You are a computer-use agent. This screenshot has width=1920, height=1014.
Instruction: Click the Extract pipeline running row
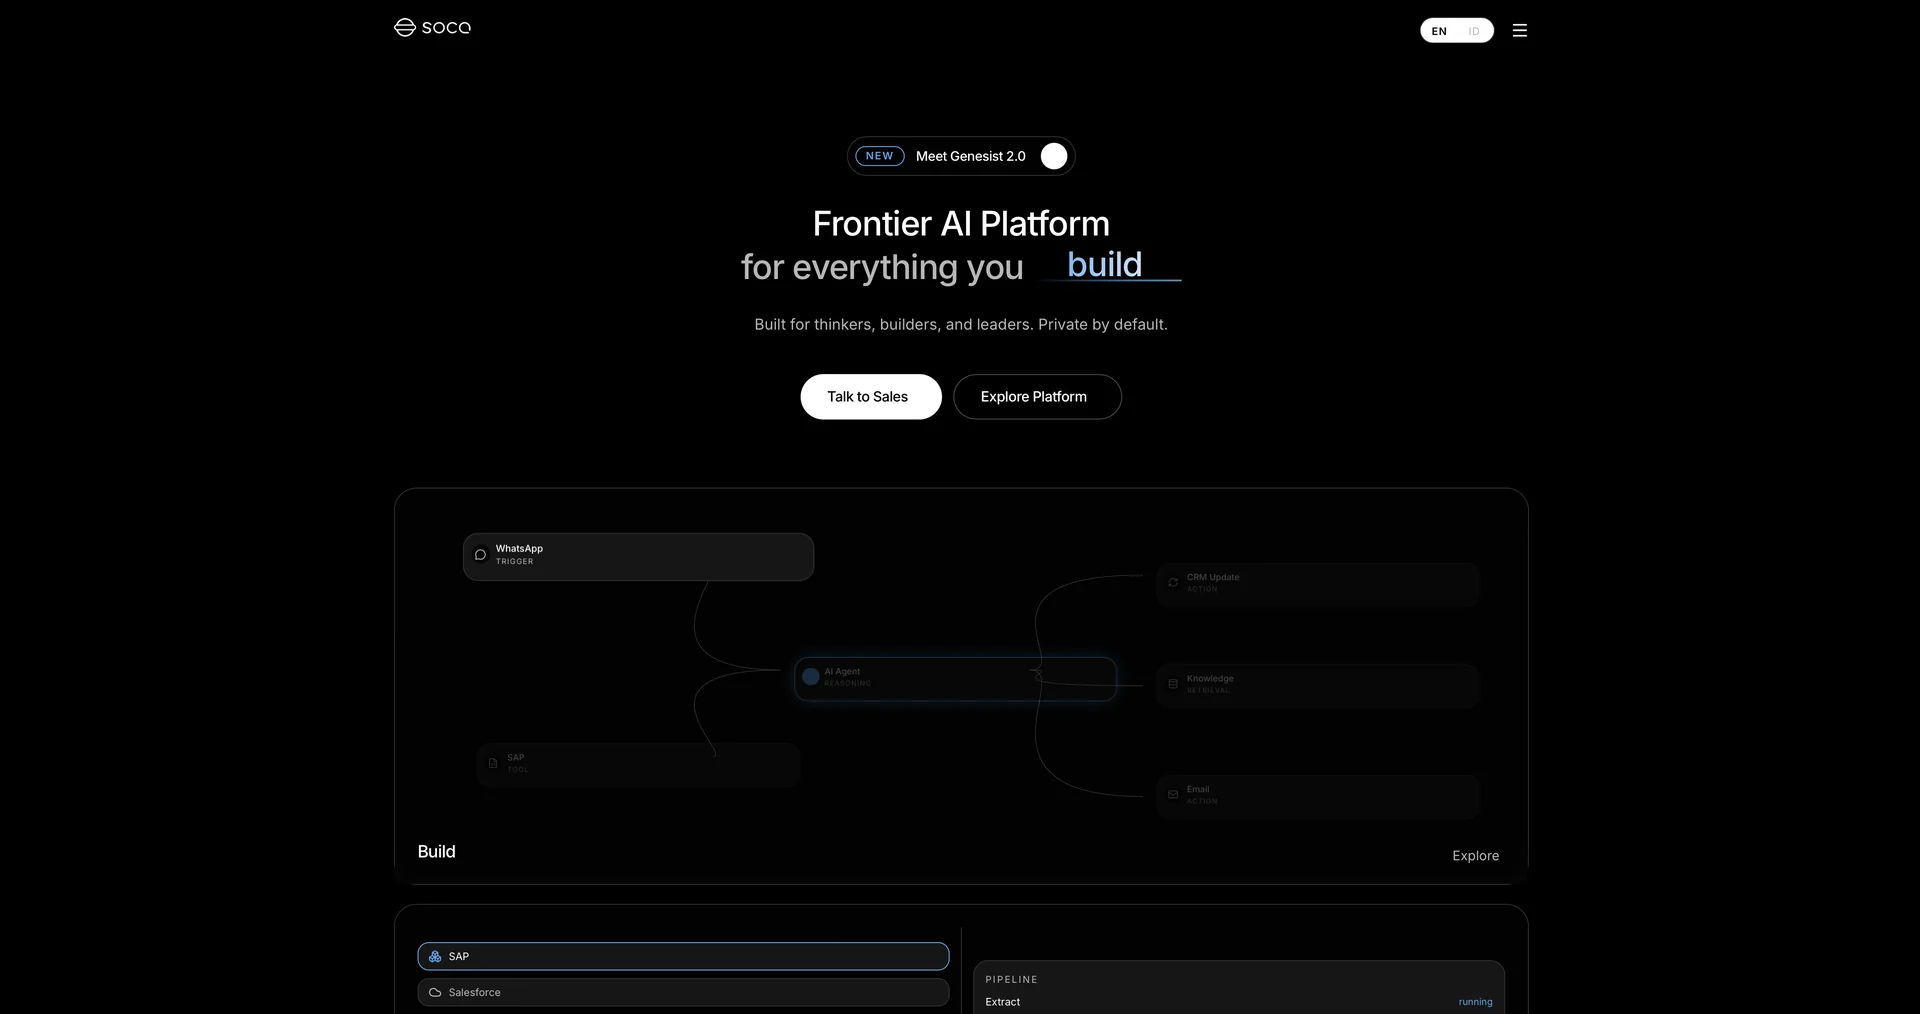pyautogui.click(x=1238, y=1002)
